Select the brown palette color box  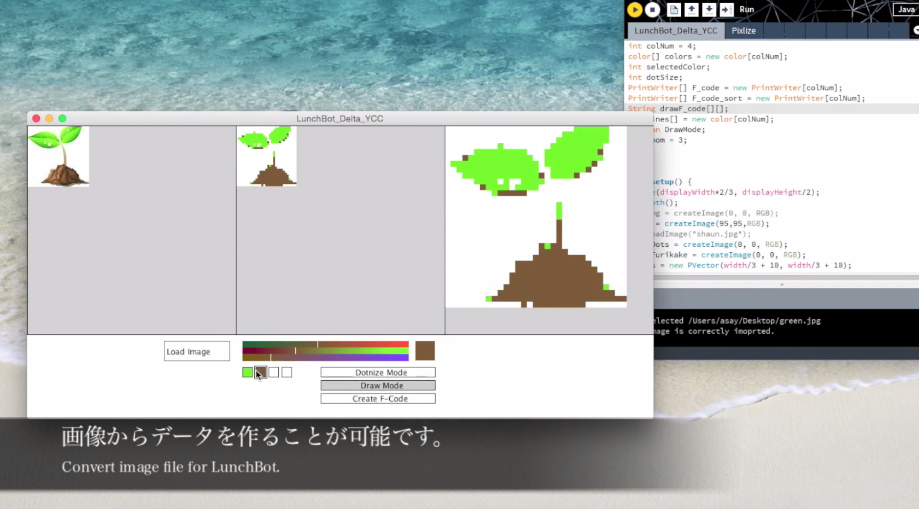point(261,372)
